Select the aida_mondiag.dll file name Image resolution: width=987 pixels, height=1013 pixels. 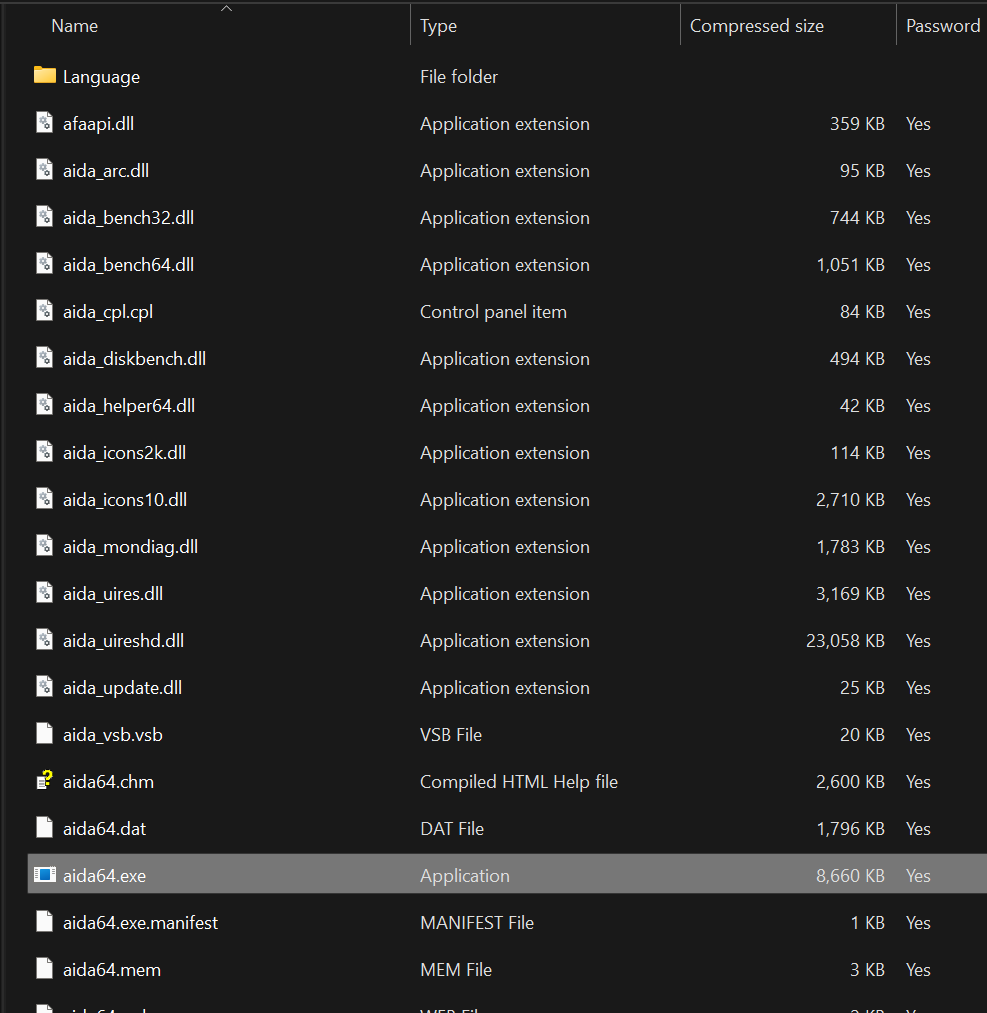(x=130, y=547)
